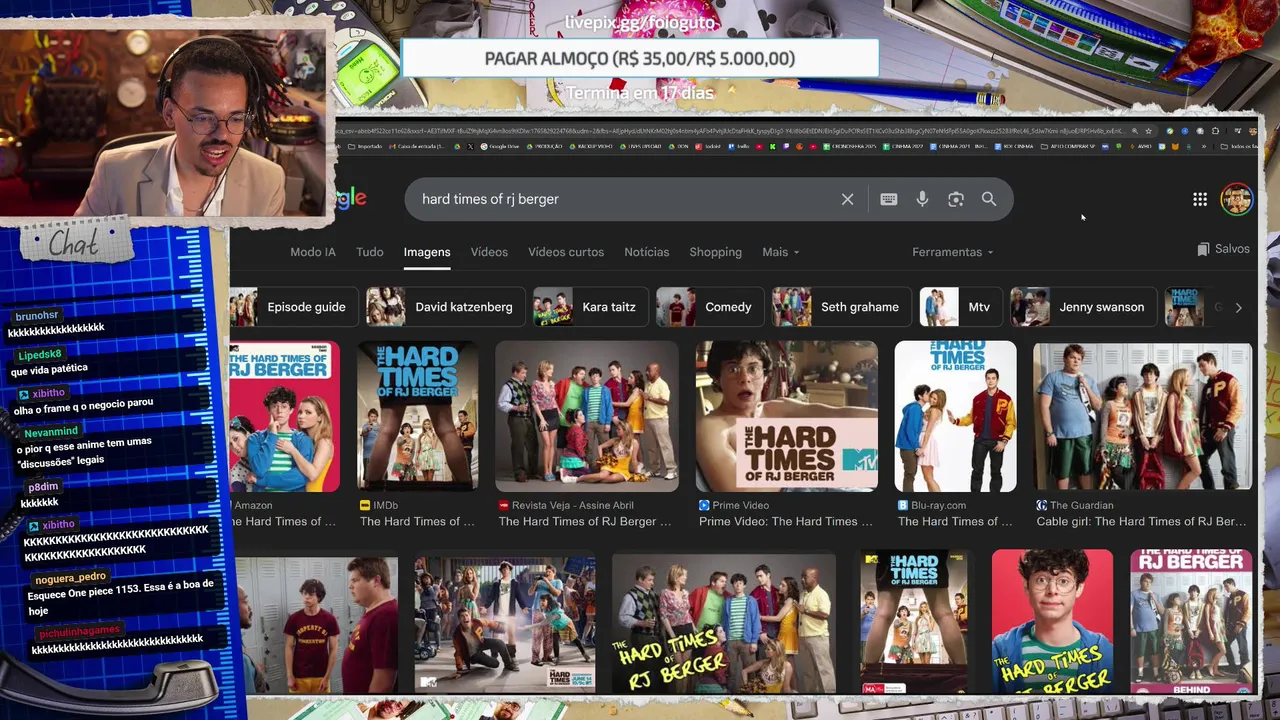
Task: Switch to the Notícias tab
Action: (647, 252)
